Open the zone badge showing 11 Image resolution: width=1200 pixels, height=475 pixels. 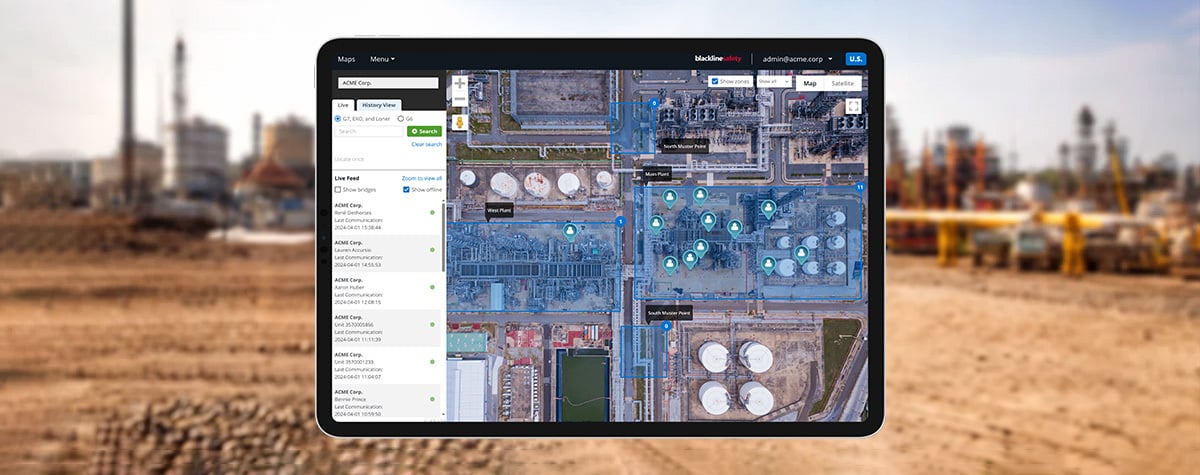tap(860, 187)
